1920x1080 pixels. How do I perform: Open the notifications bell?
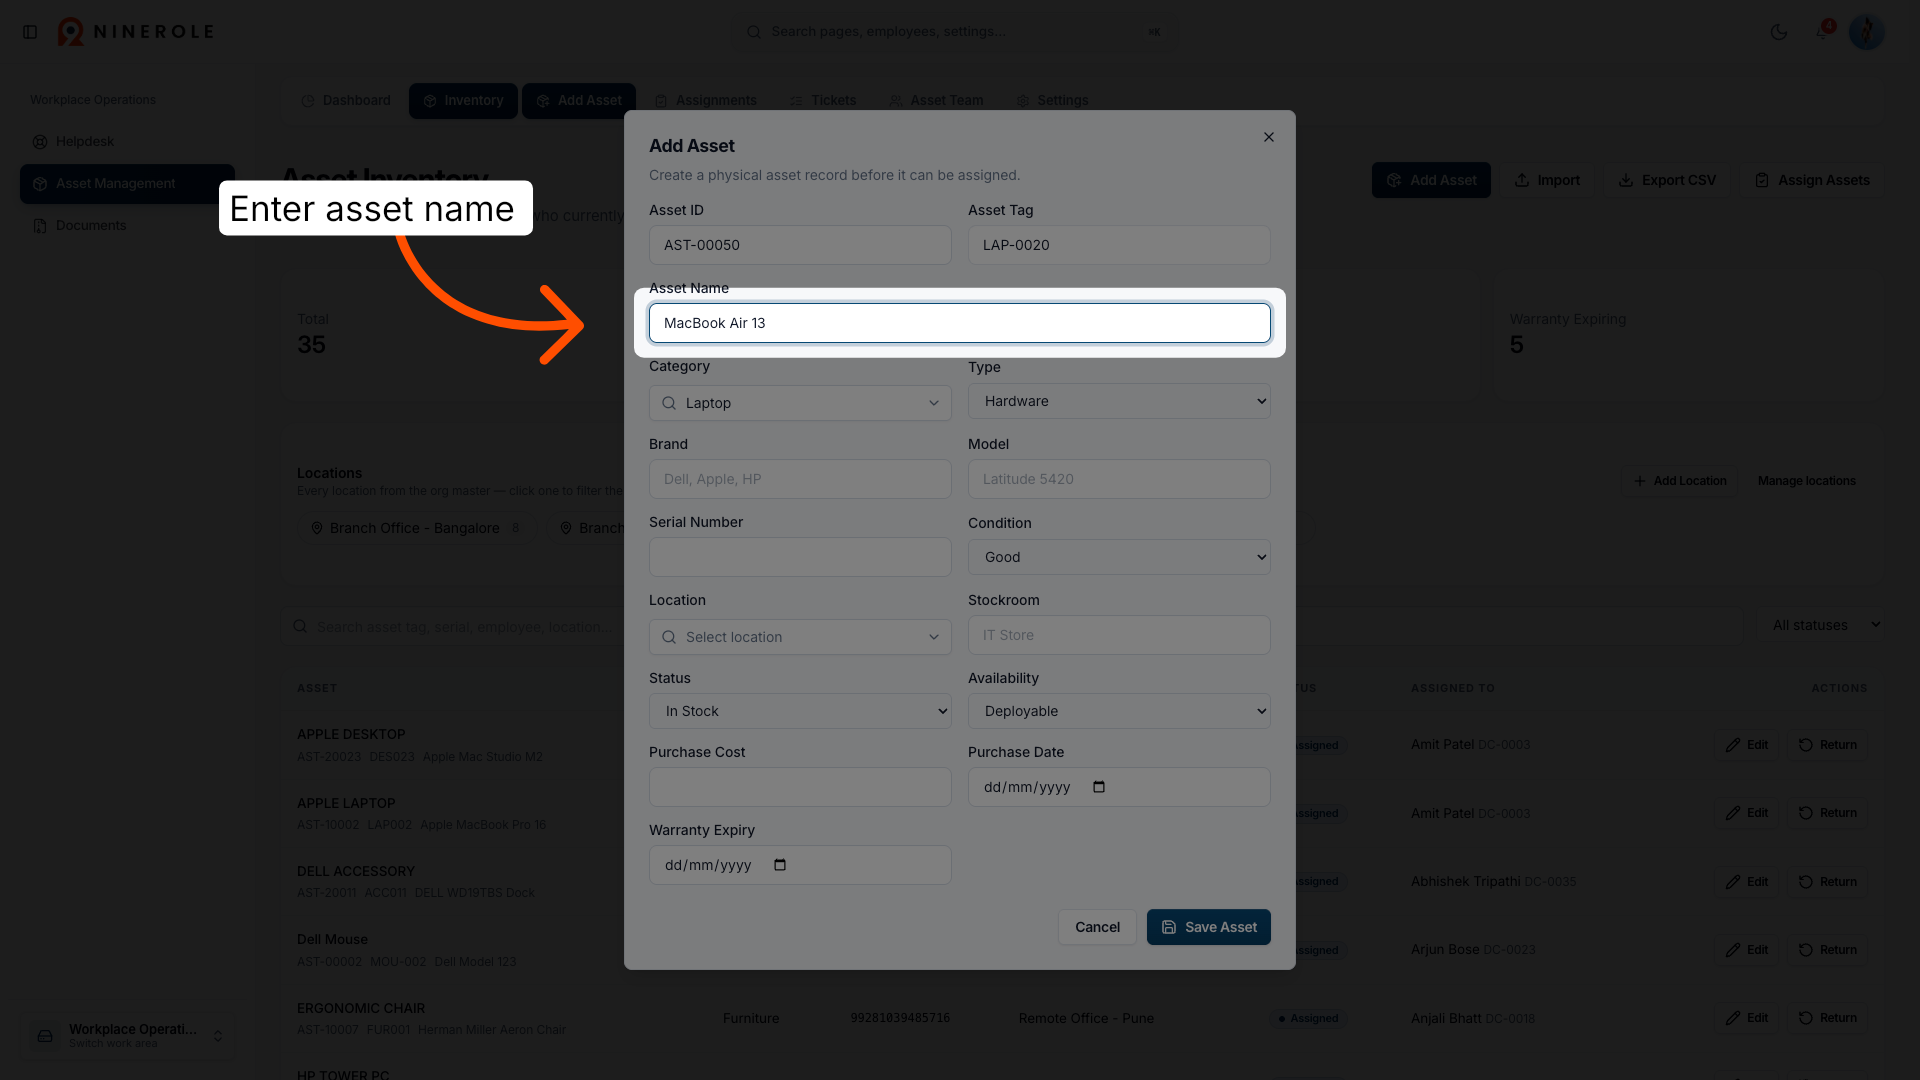1822,32
